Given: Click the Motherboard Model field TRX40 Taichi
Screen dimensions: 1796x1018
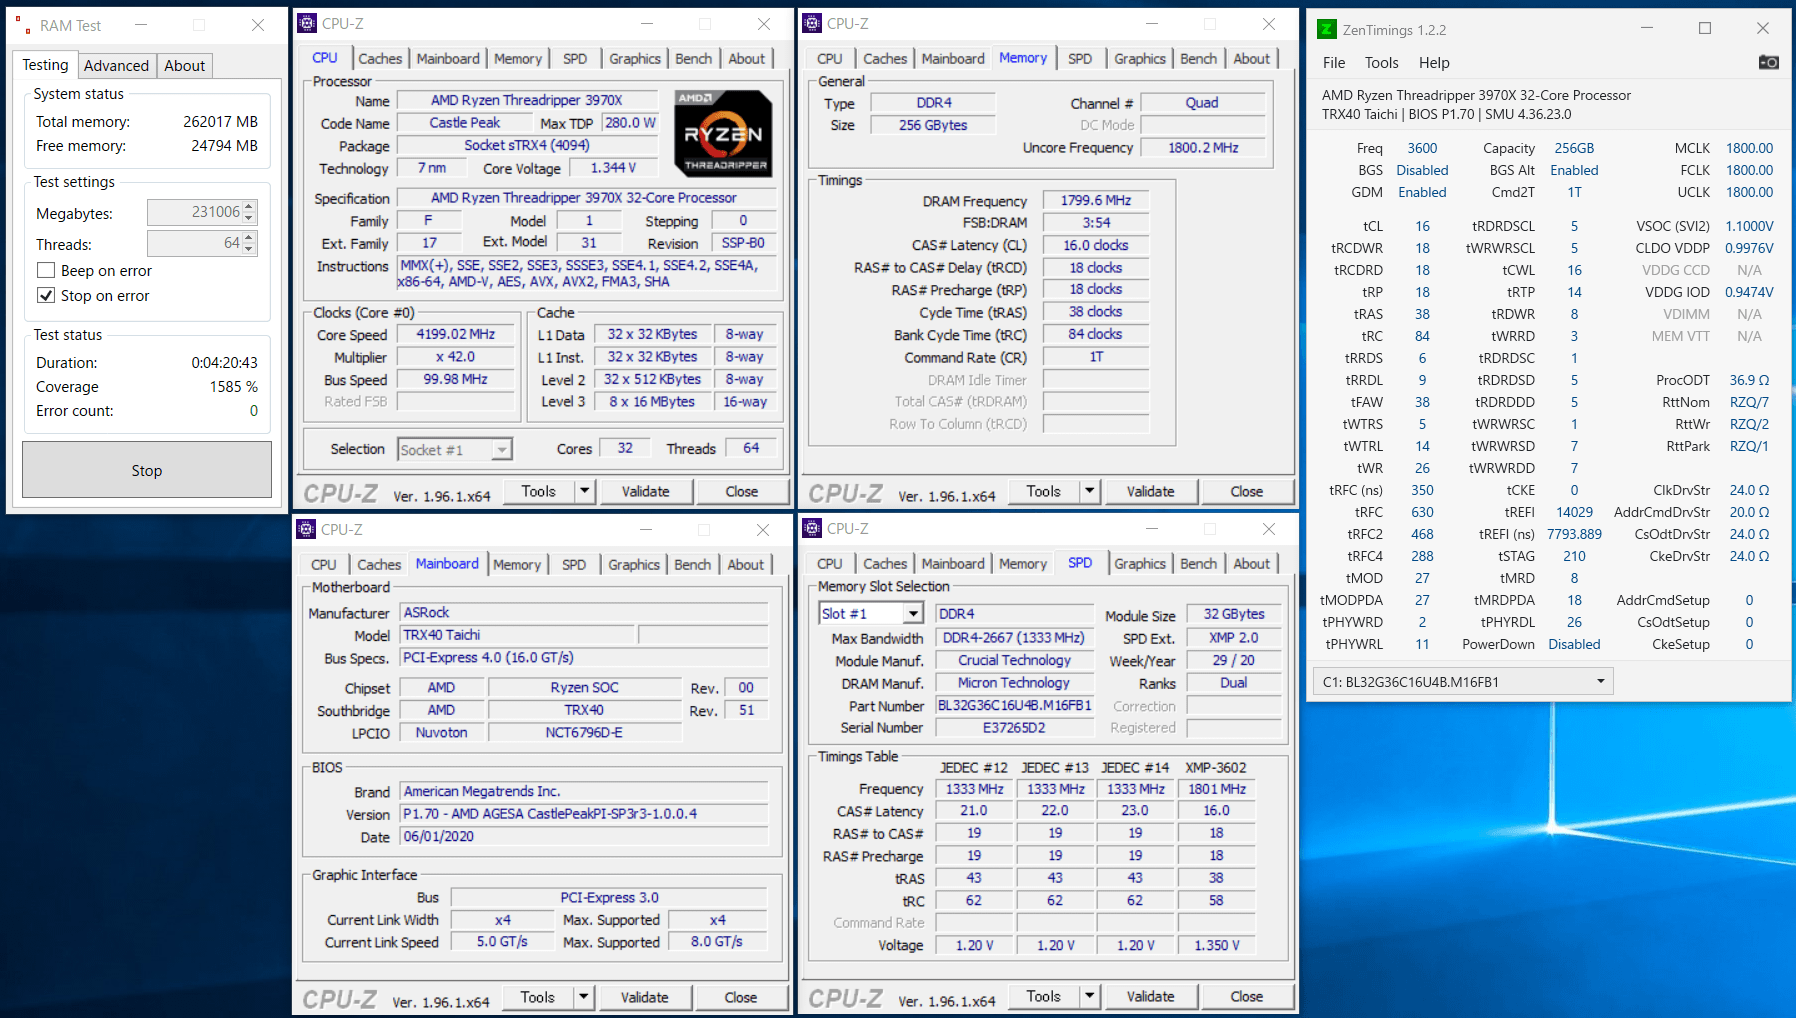Looking at the screenshot, I should (517, 635).
